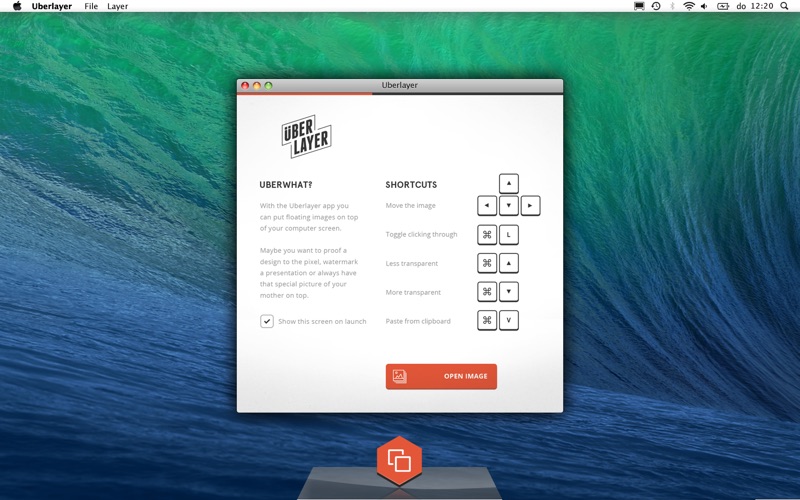Click the orange Uberlayer hexagon dock icon
This screenshot has height=500, width=800.
click(x=399, y=461)
